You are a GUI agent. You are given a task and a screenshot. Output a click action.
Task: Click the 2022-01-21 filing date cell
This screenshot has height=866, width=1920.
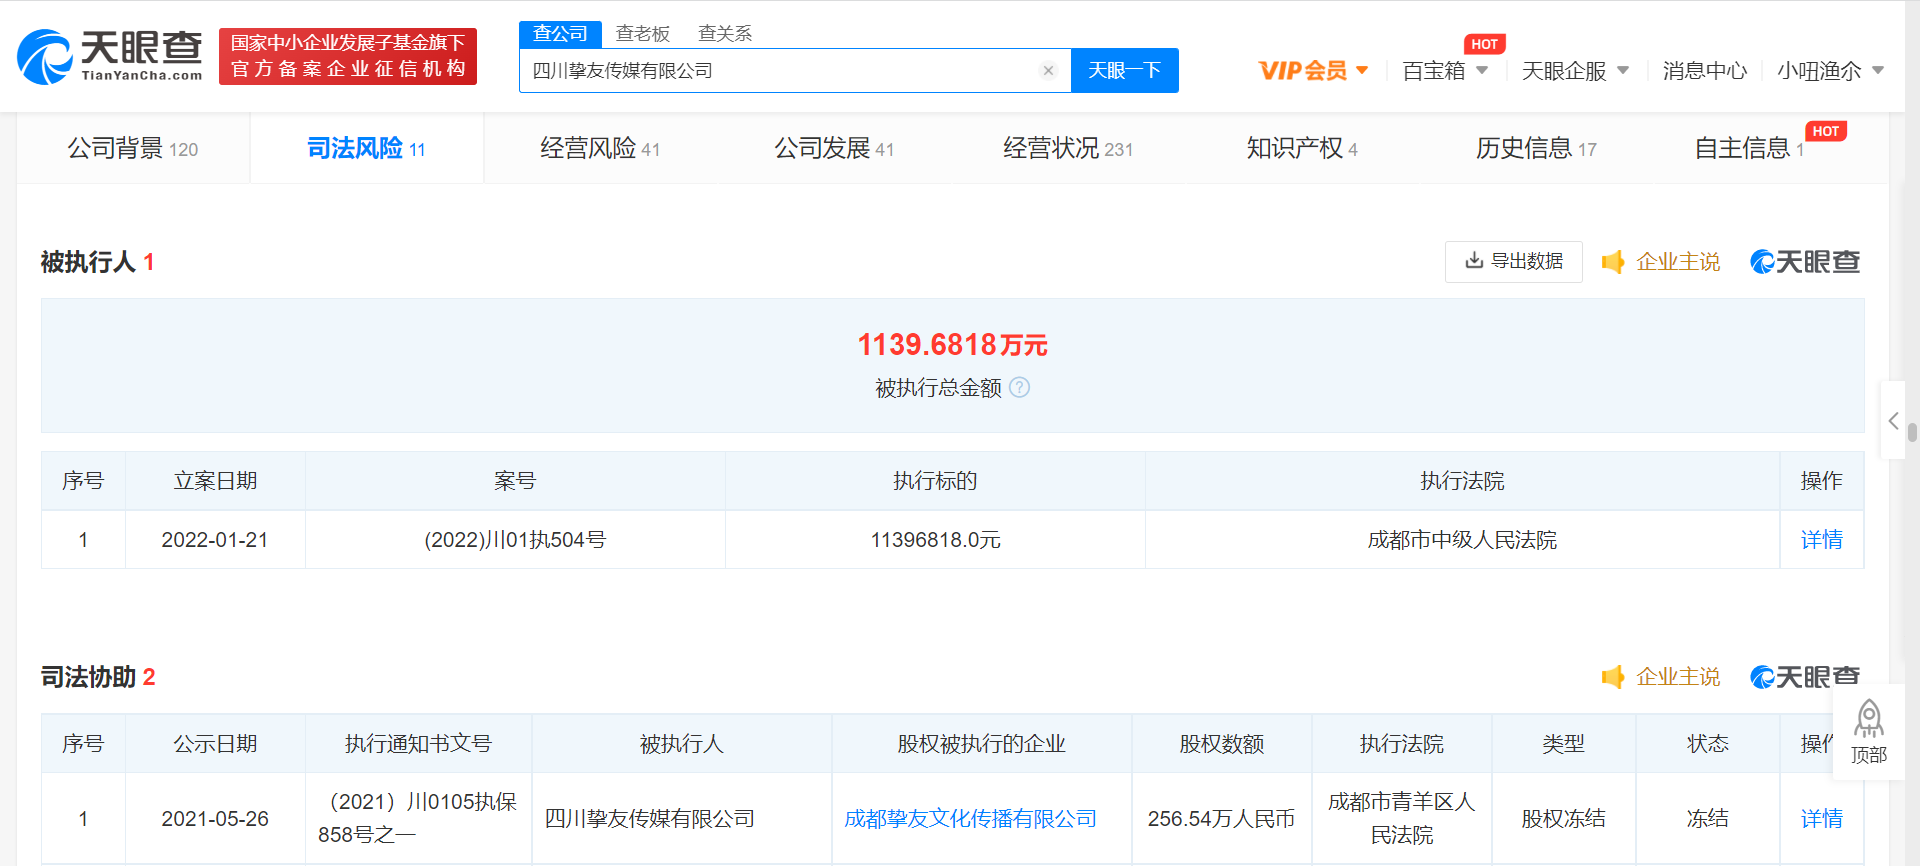215,540
